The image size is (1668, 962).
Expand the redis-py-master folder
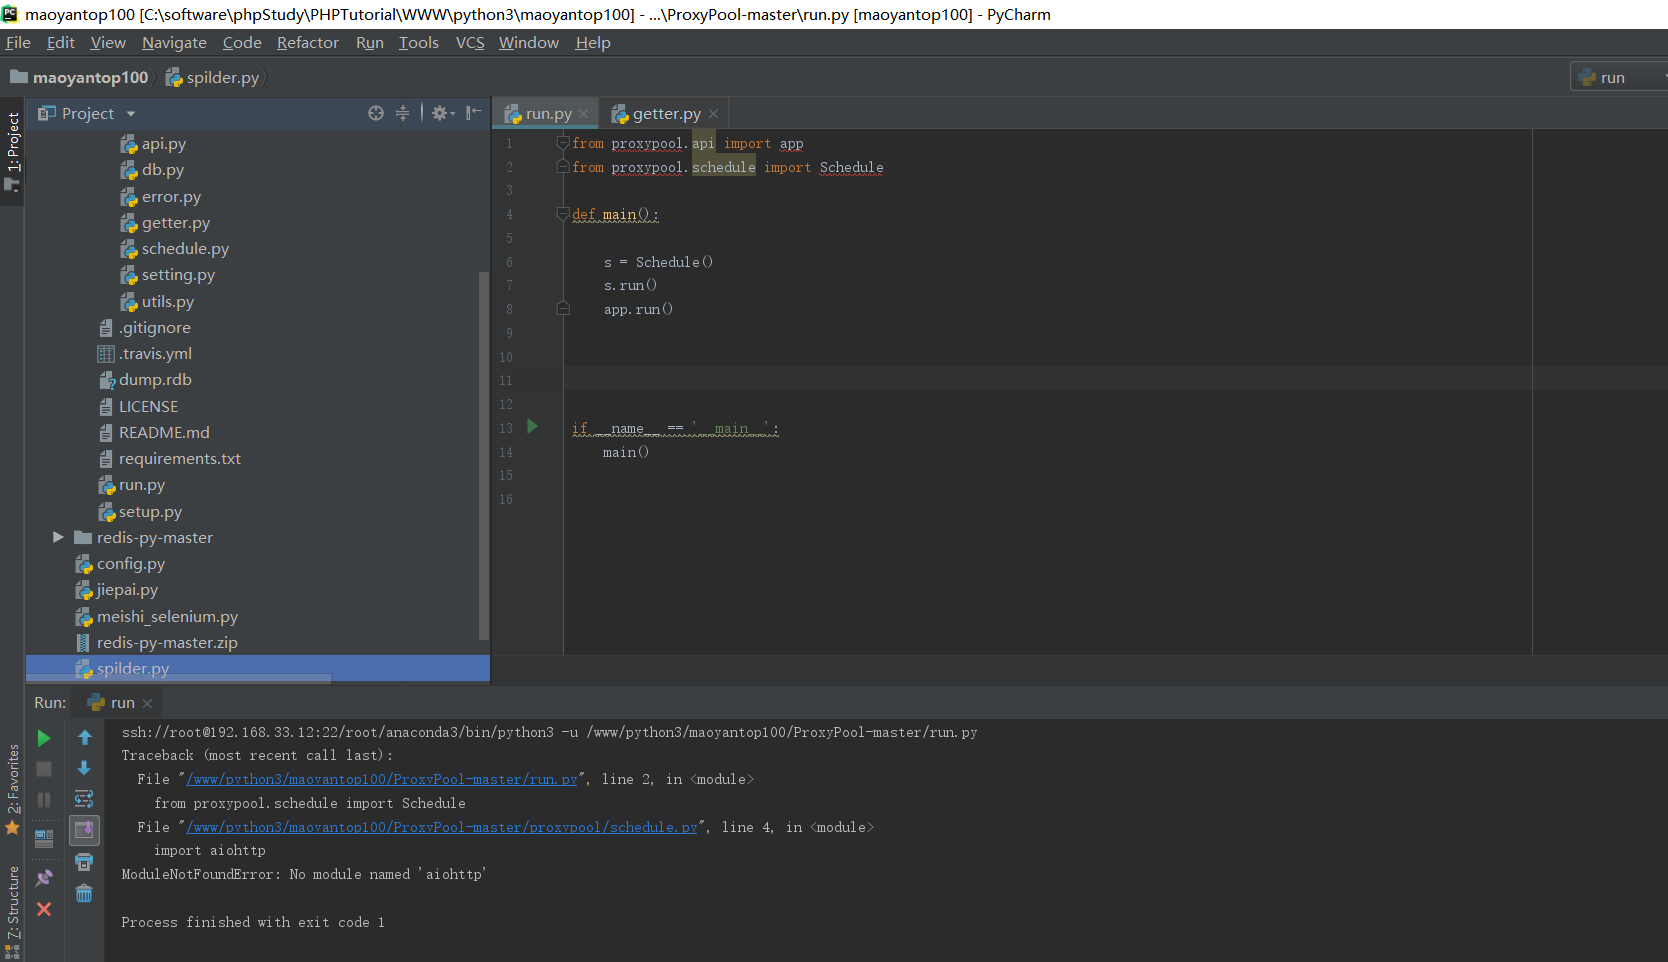[58, 538]
